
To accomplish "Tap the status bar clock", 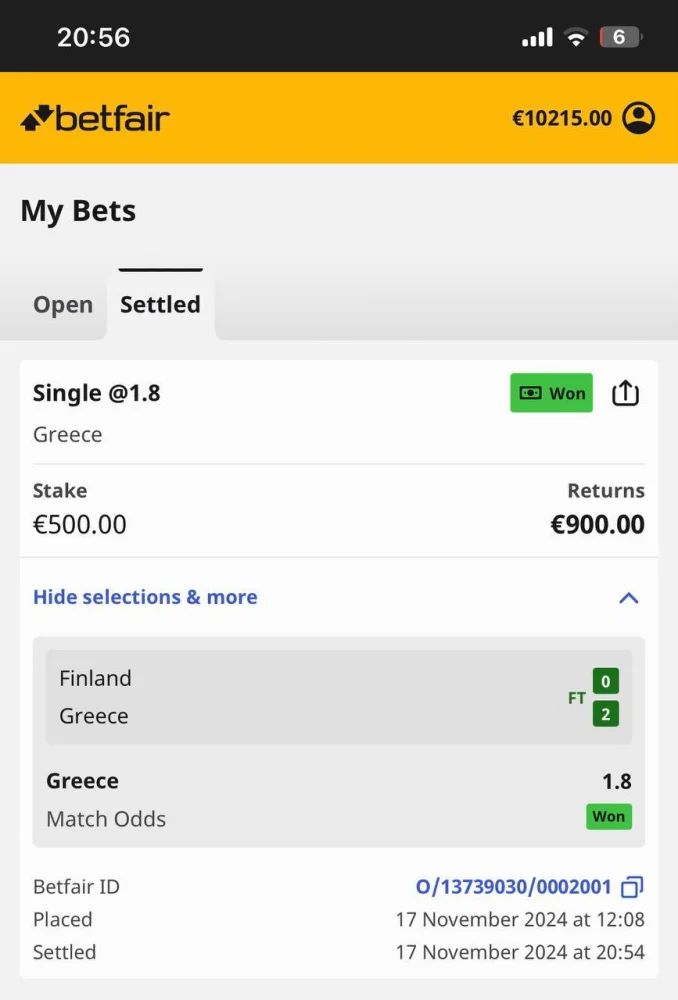I will click(93, 38).
